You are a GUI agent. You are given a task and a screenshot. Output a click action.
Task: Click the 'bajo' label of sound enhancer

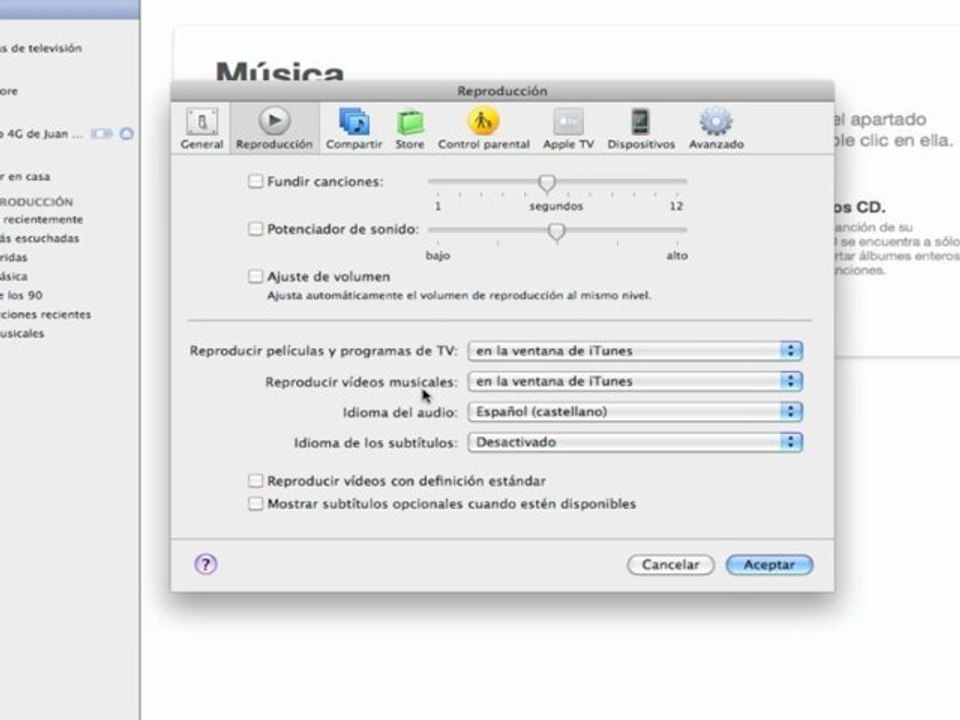(x=438, y=255)
